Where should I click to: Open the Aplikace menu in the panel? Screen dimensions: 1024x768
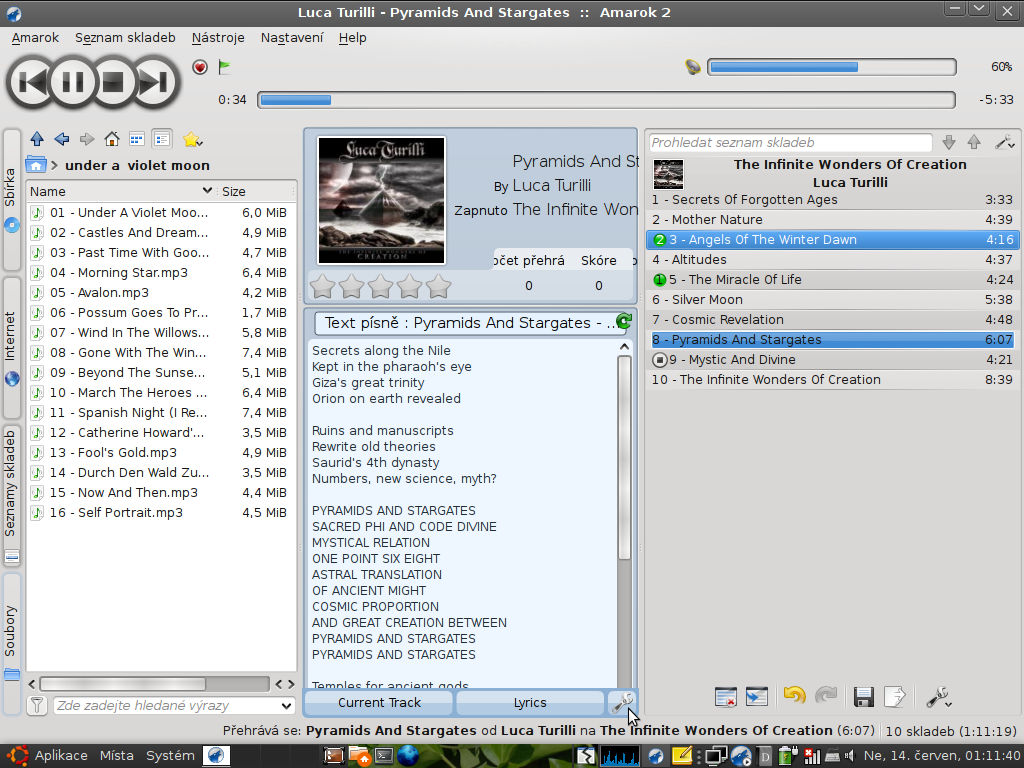[x=61, y=756]
